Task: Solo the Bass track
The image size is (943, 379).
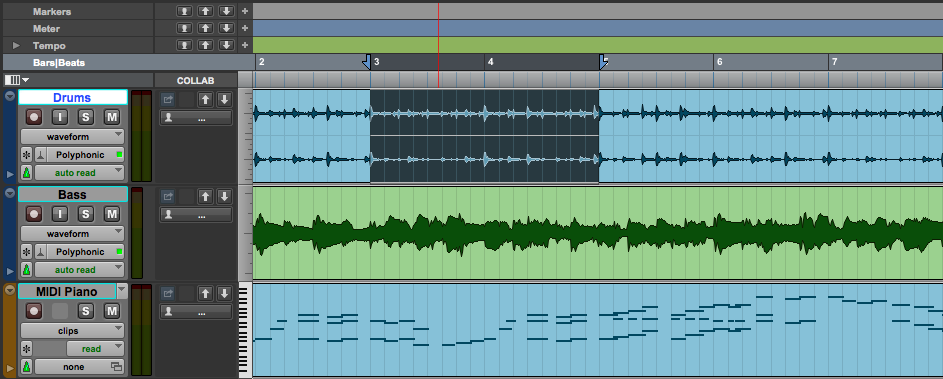Action: [86, 214]
